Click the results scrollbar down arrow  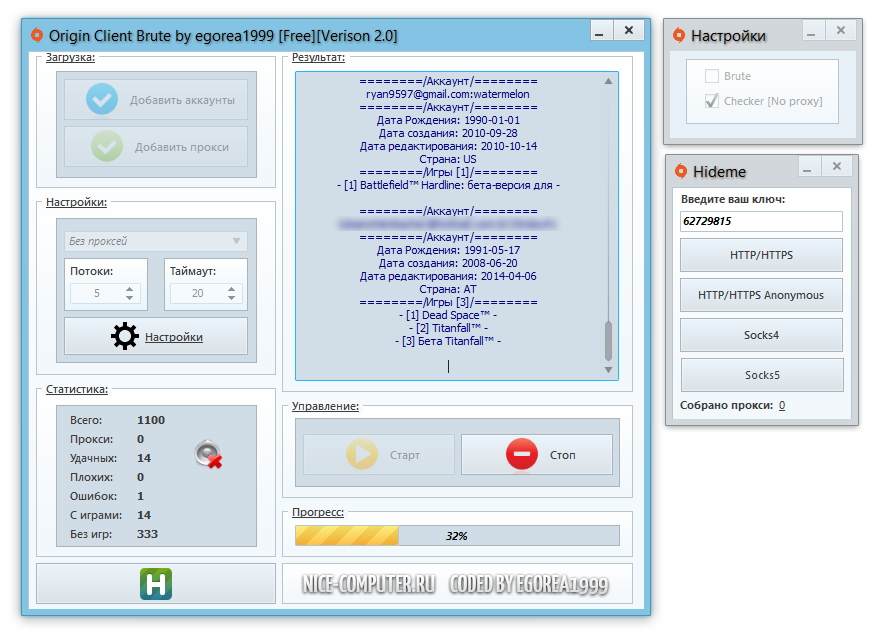pyautogui.click(x=608, y=370)
